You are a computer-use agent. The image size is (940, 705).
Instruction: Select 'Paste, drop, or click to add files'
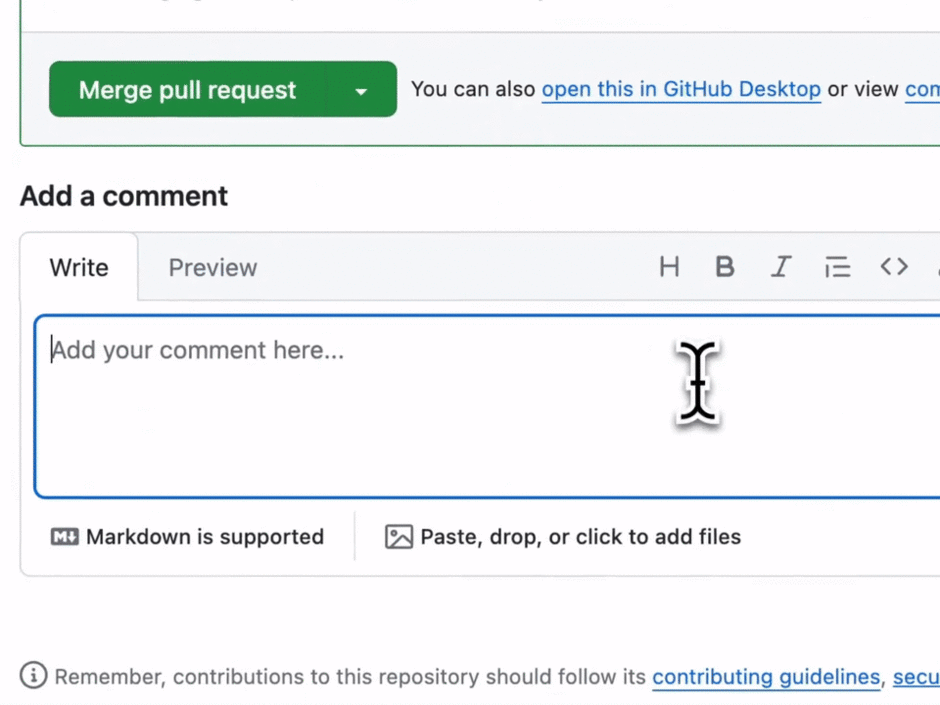tap(580, 537)
